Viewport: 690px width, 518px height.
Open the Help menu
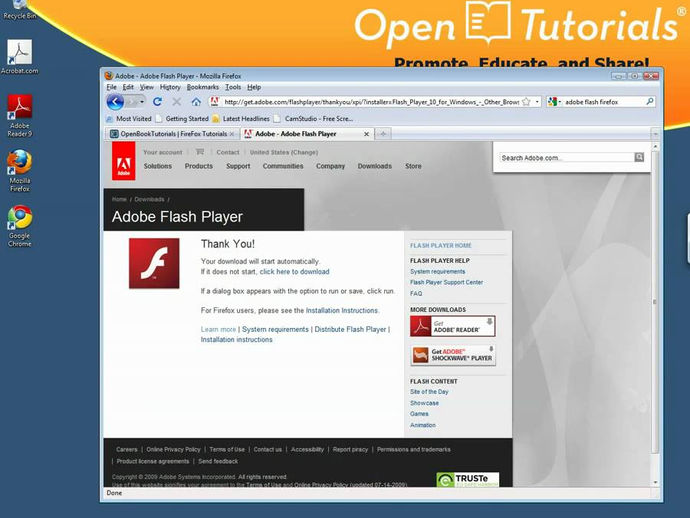[254, 87]
